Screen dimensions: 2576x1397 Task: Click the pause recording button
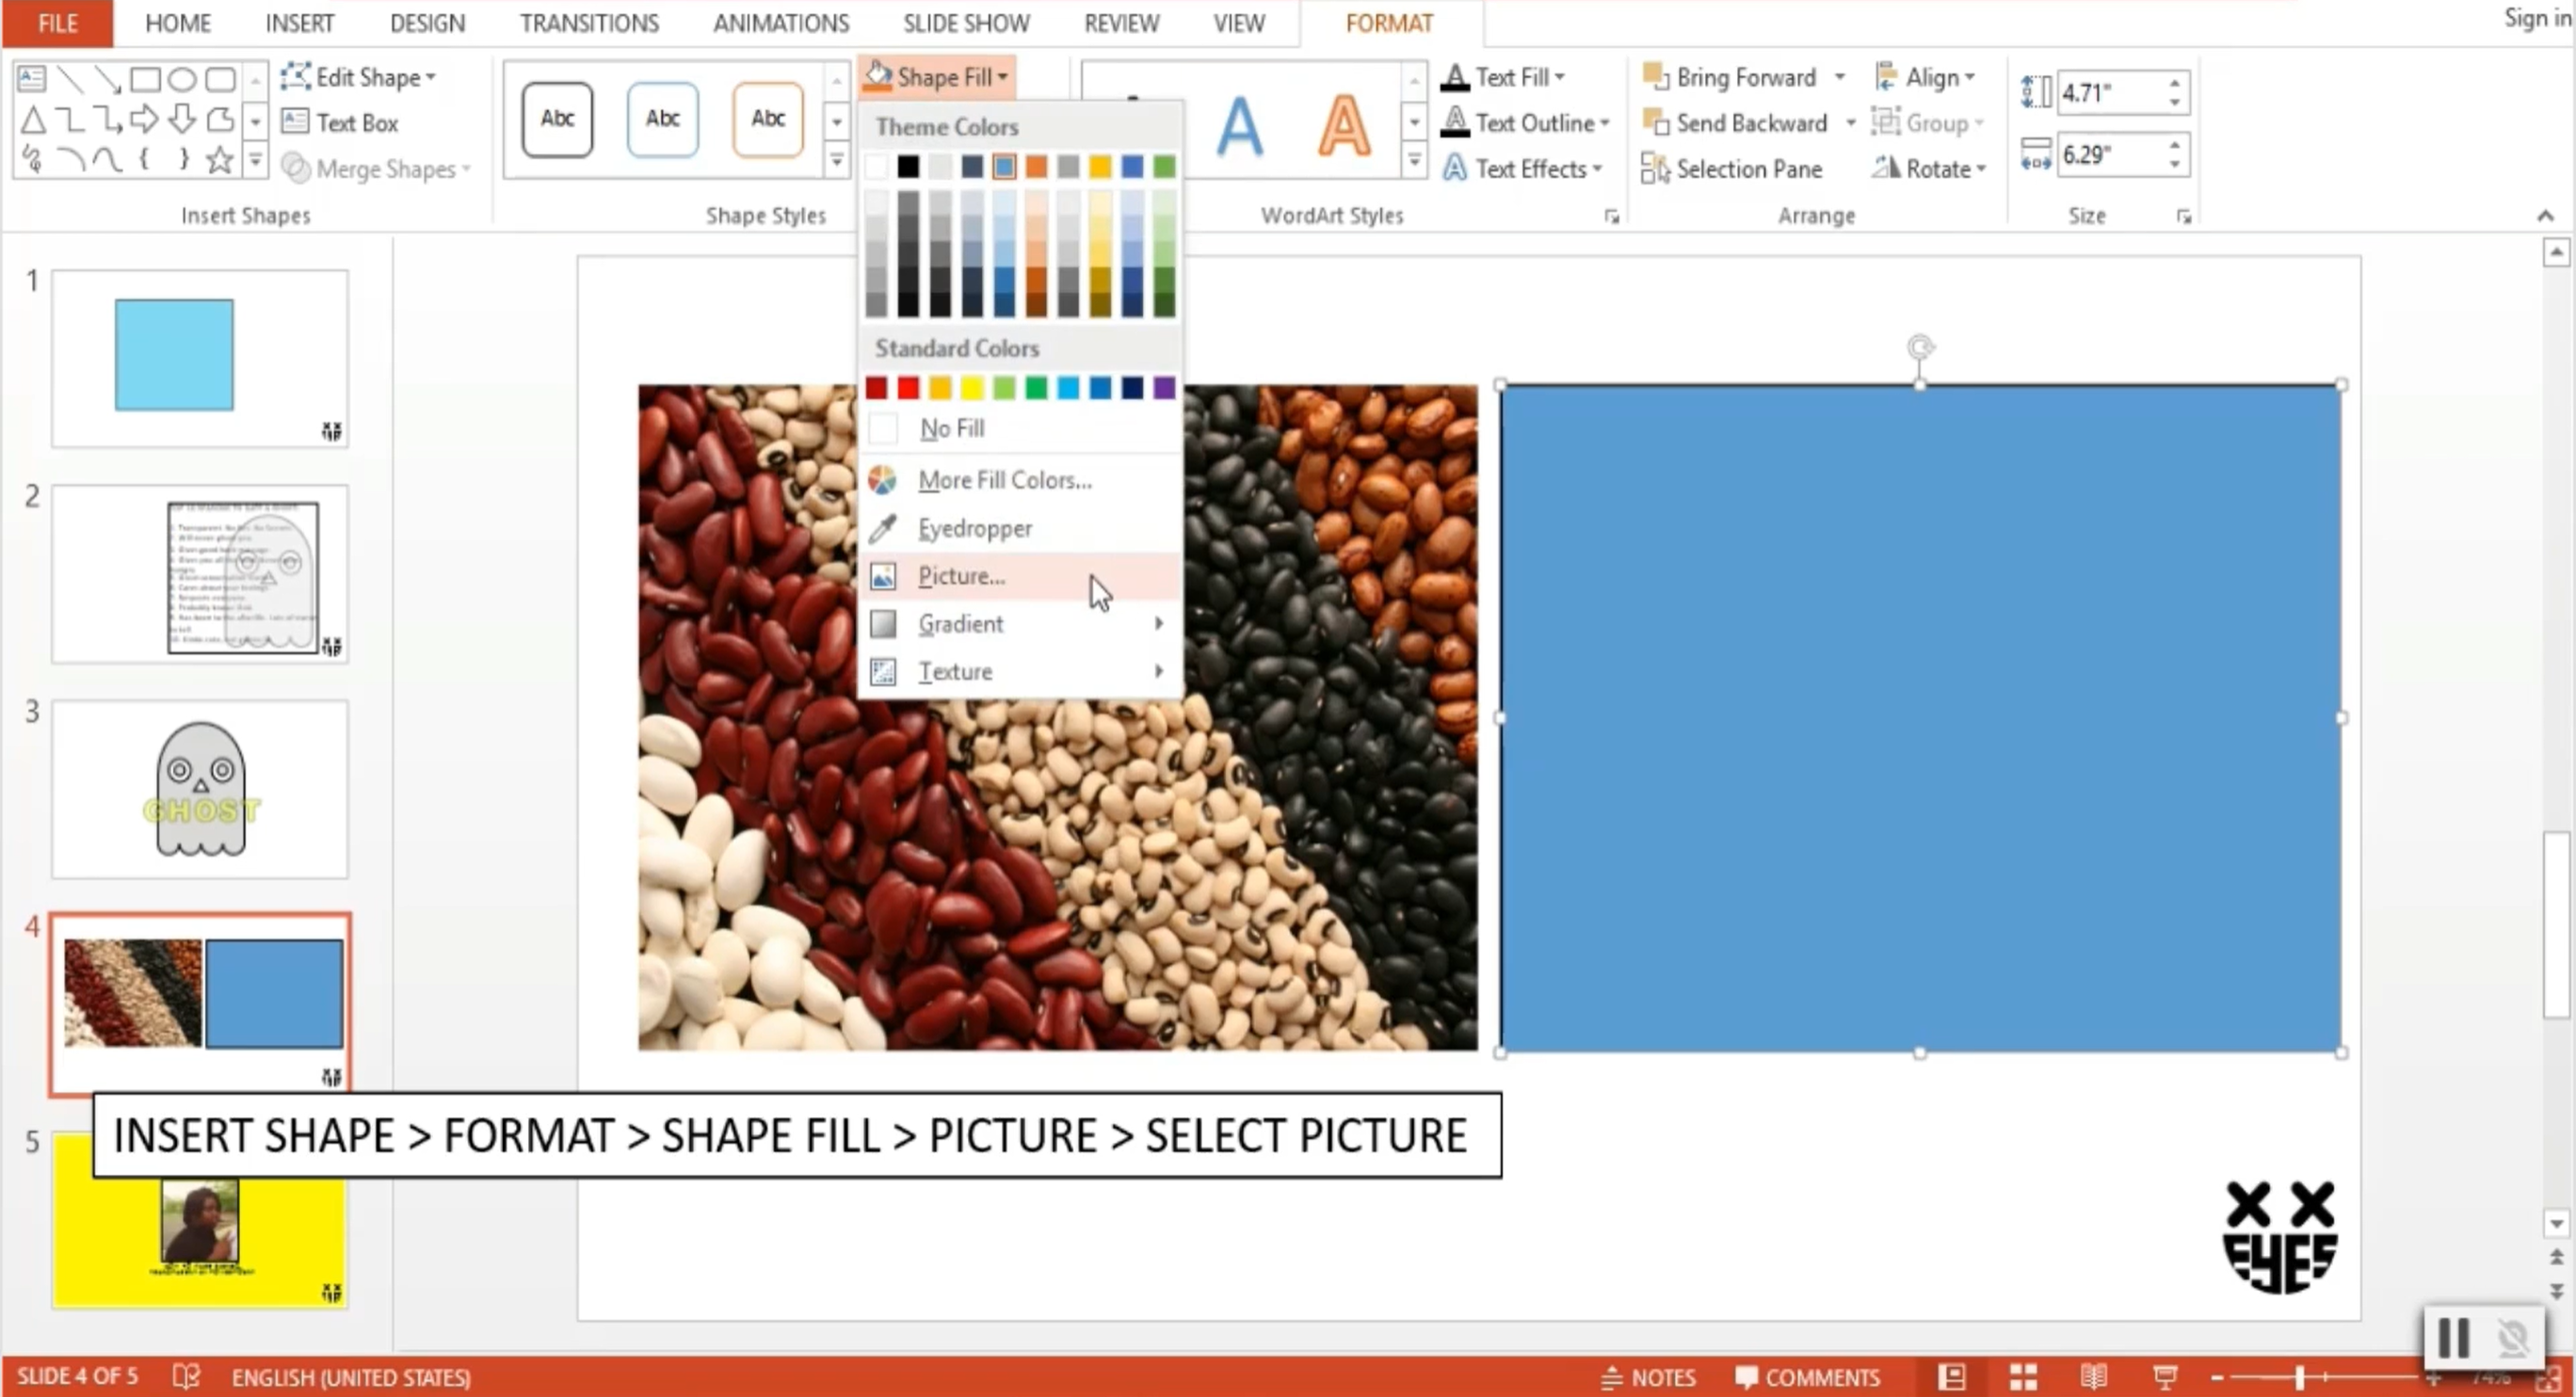(x=2453, y=1338)
